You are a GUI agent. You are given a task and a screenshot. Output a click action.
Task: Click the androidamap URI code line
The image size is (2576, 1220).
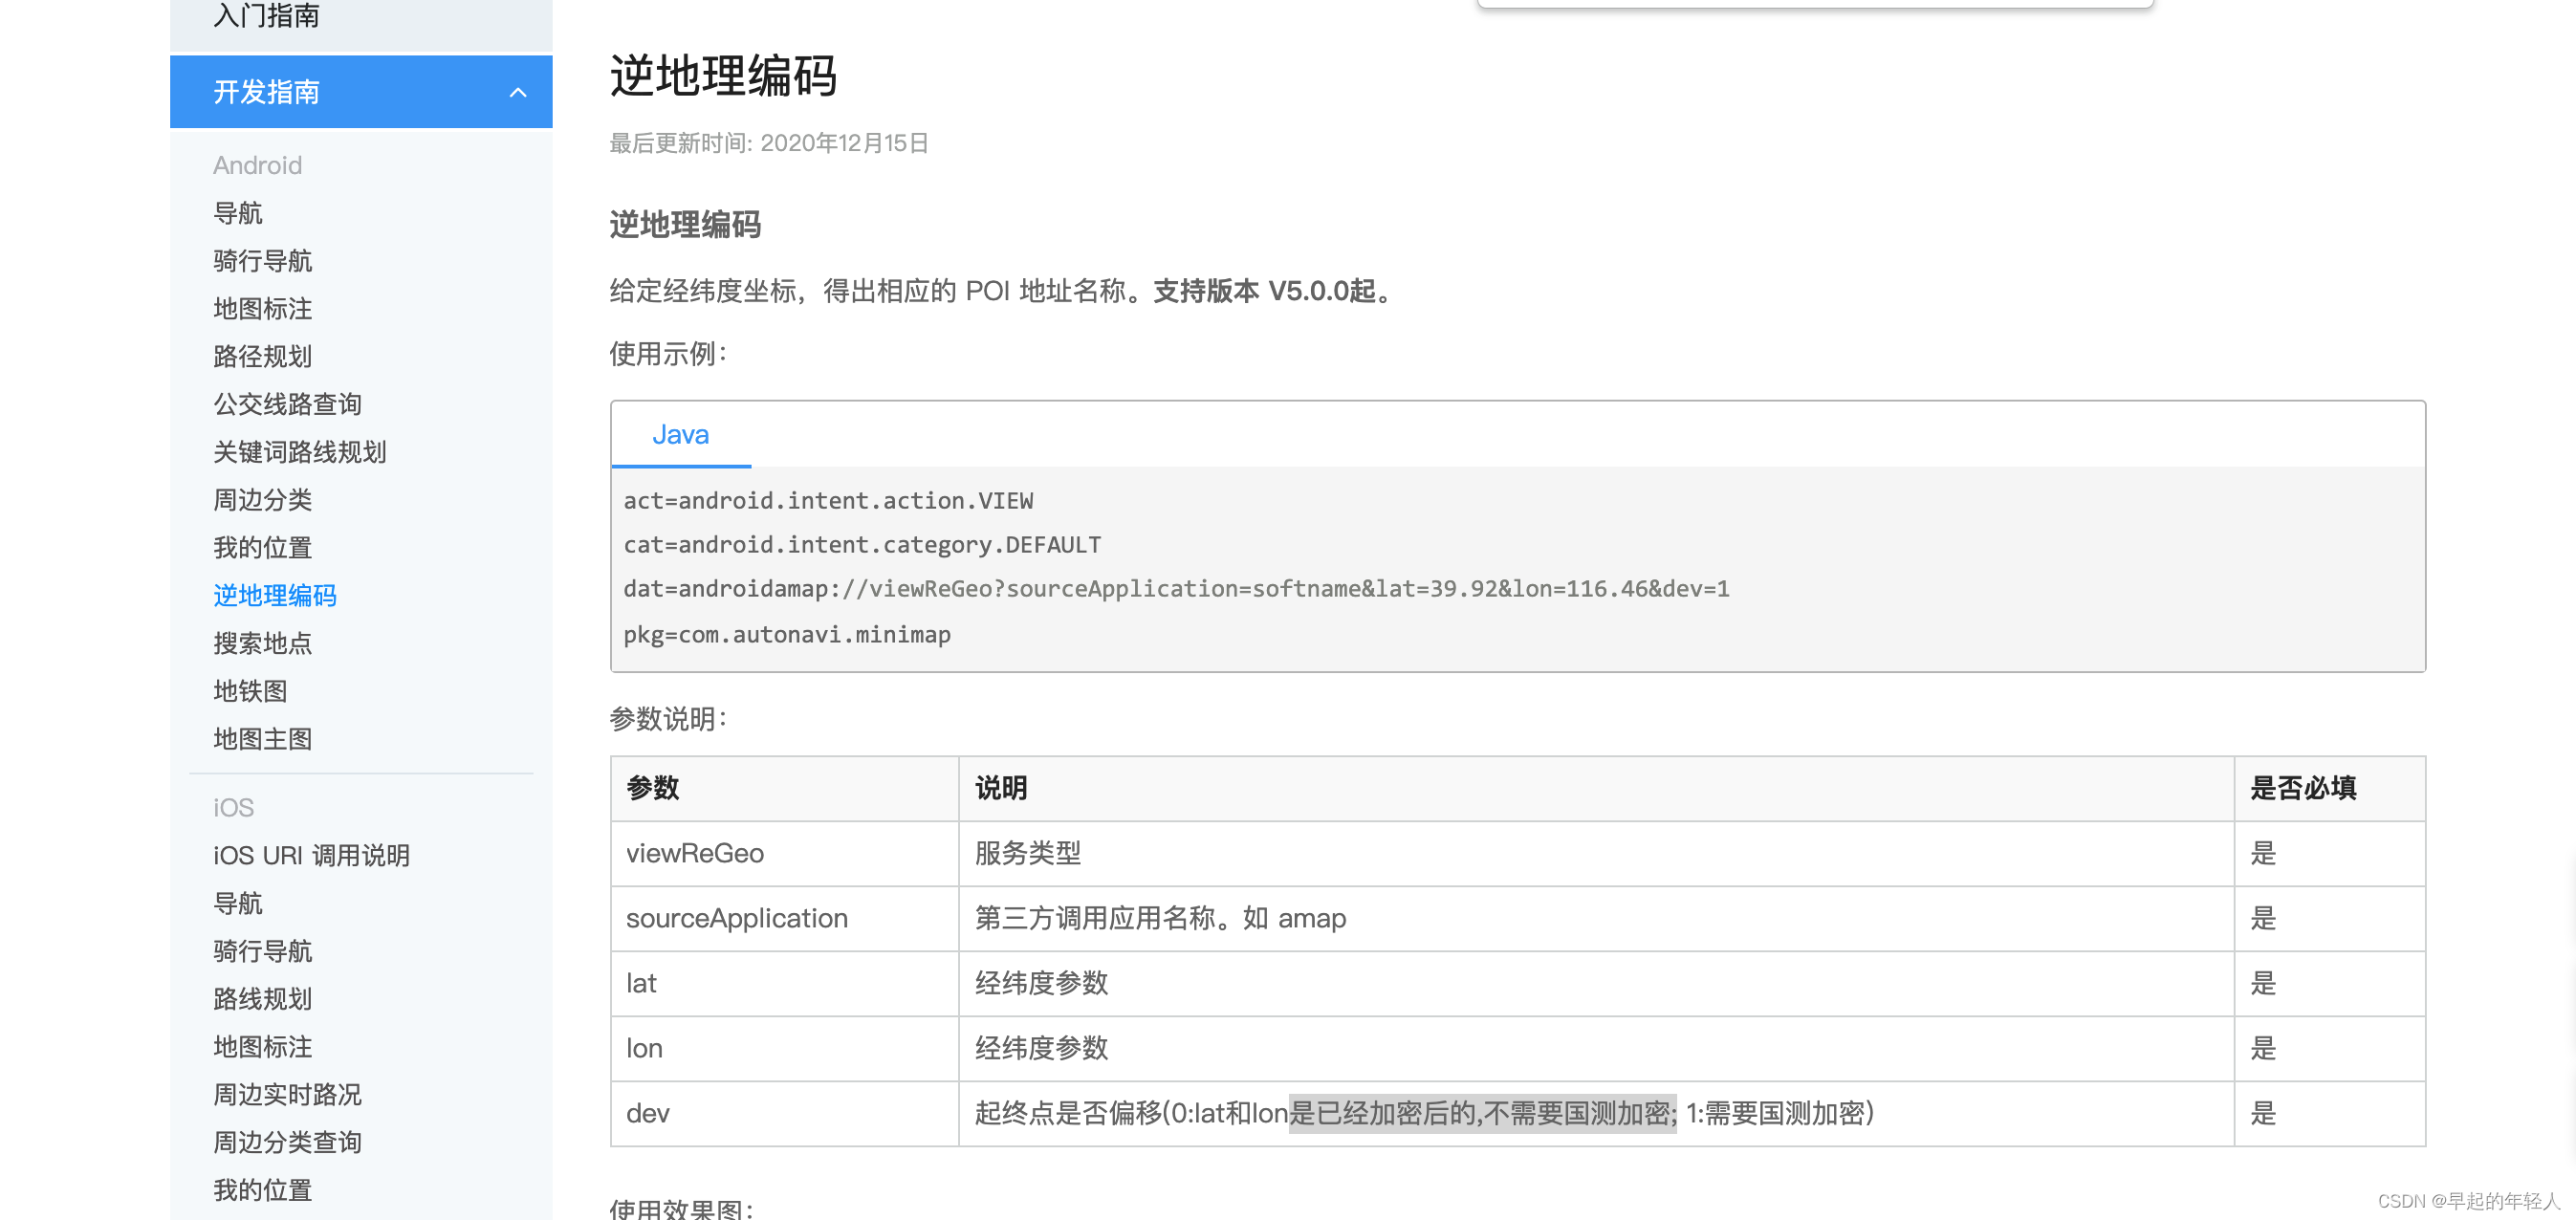click(1175, 589)
